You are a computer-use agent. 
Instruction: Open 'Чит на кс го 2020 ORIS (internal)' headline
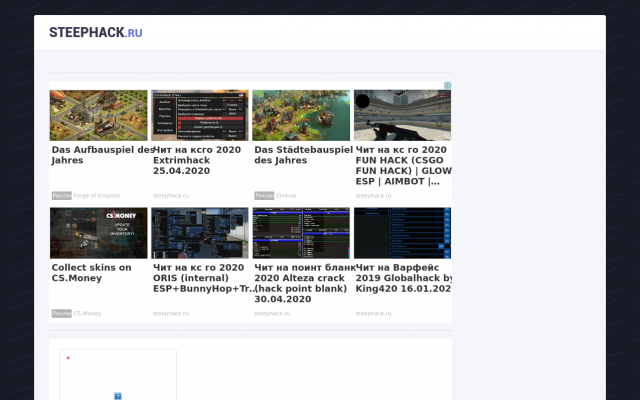click(x=204, y=278)
